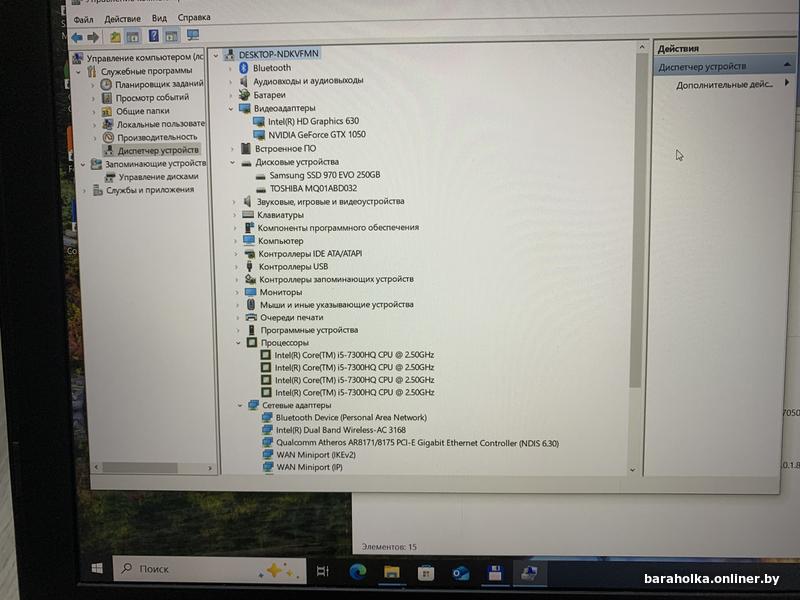Image resolution: width=800 pixels, height=600 pixels.
Task: Click Мыши и иные указывающие устройства
Action: 337,305
